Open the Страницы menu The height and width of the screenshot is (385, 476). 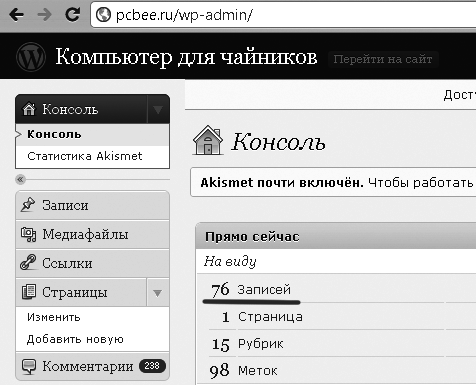coord(75,292)
